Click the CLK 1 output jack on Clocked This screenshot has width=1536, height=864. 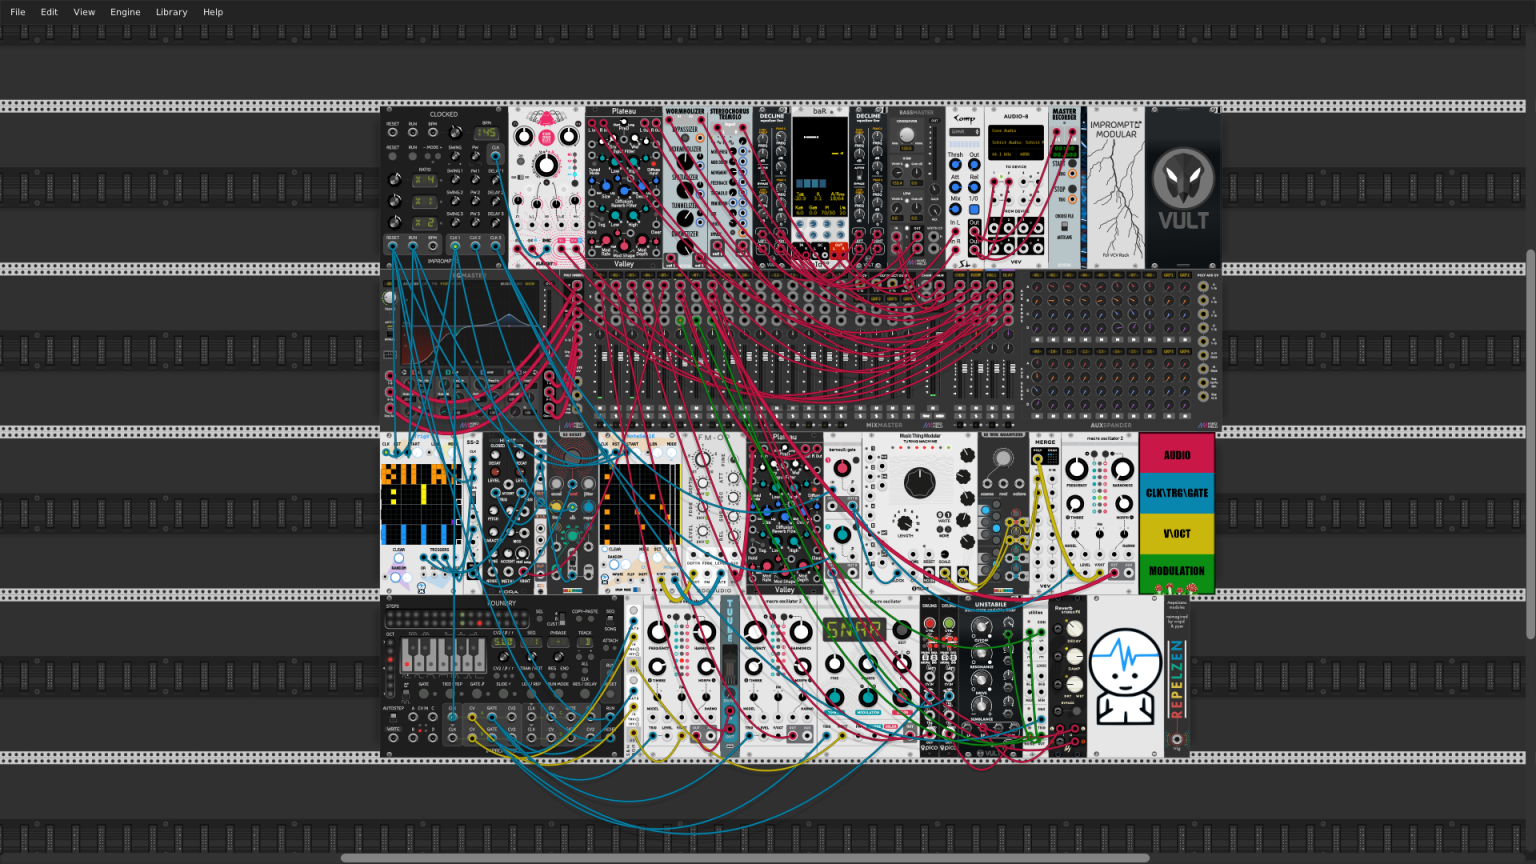click(455, 245)
